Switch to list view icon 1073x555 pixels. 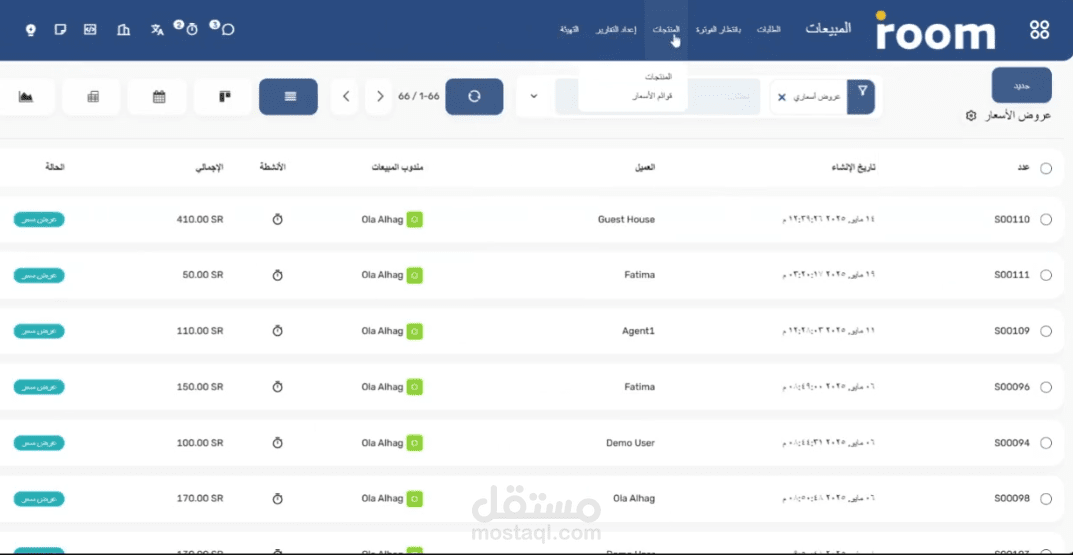(x=288, y=96)
